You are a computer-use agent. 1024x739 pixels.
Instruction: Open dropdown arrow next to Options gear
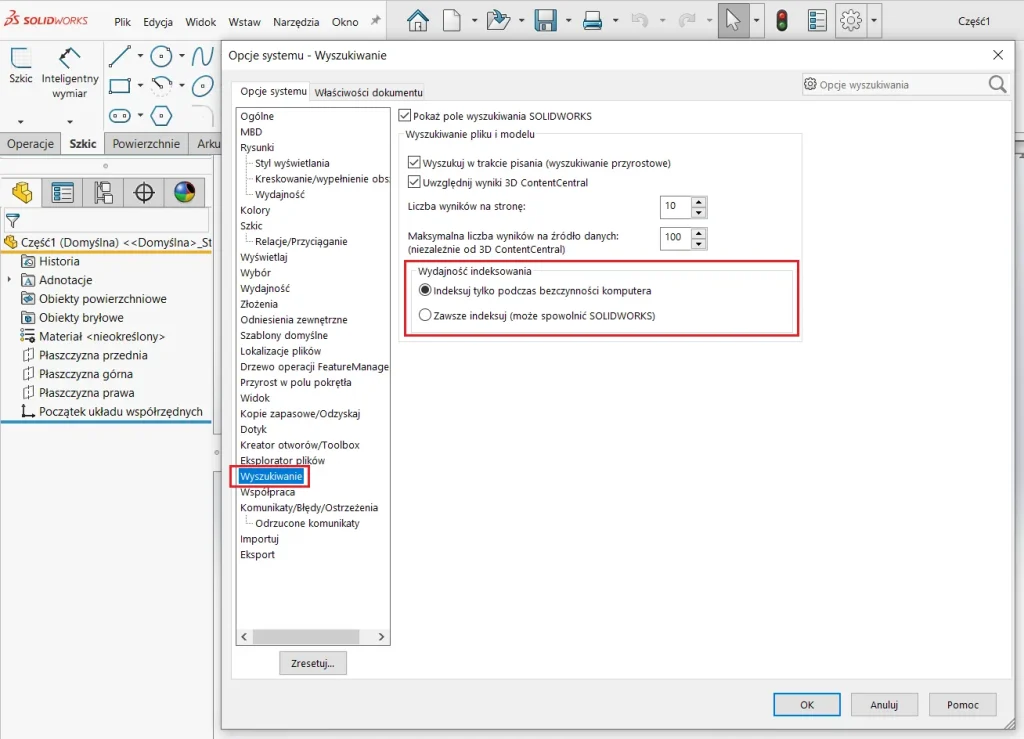coord(874,21)
